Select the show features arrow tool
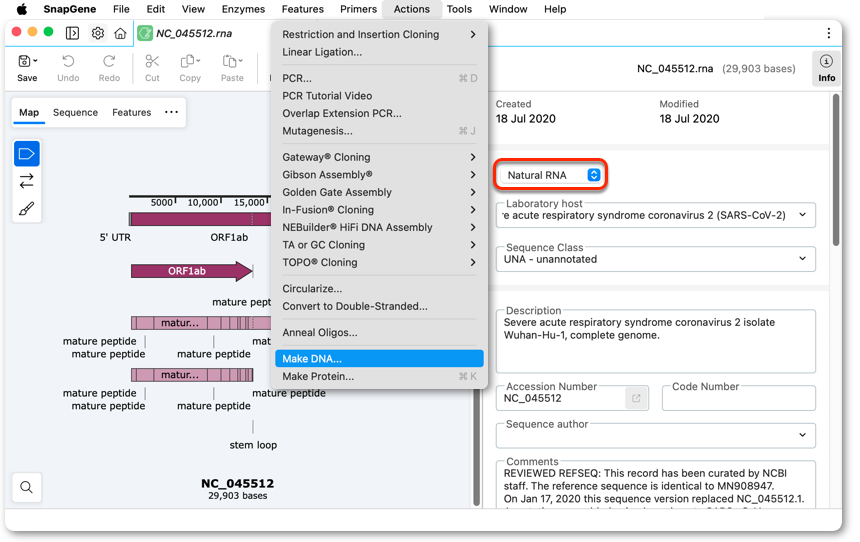The image size is (860, 542). coord(26,154)
